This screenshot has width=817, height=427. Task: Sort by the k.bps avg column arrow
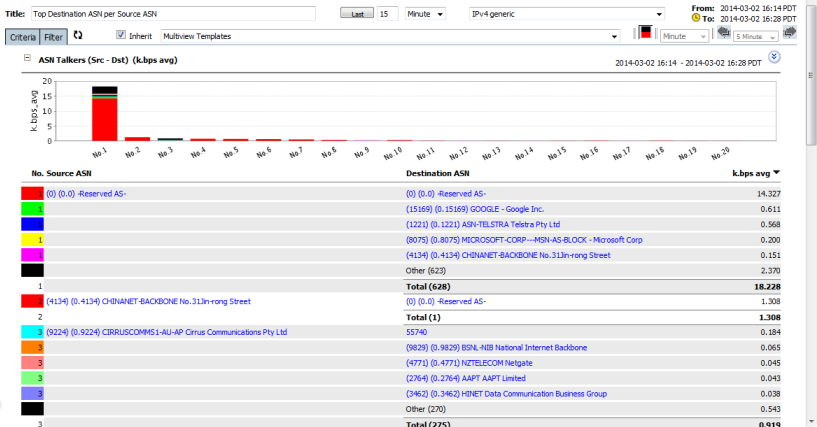[776, 172]
